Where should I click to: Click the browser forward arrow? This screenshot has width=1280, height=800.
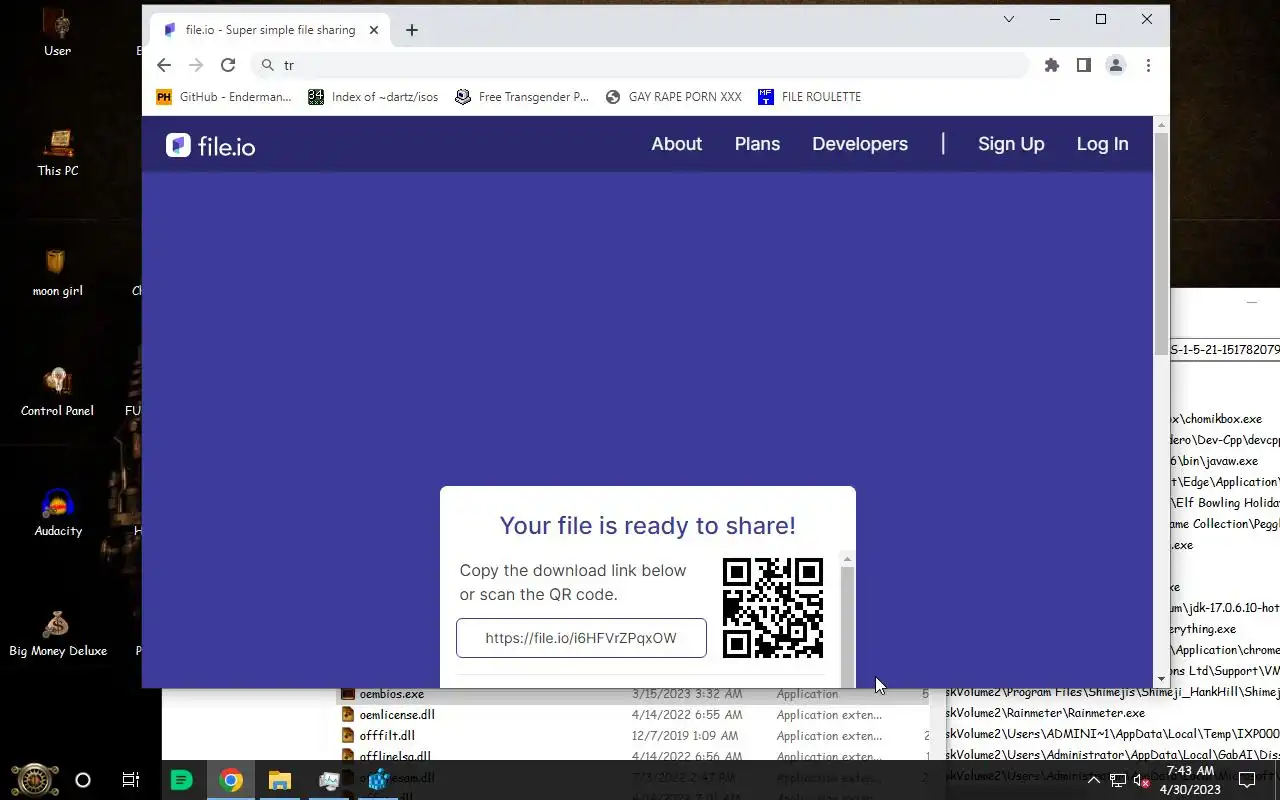(x=196, y=65)
